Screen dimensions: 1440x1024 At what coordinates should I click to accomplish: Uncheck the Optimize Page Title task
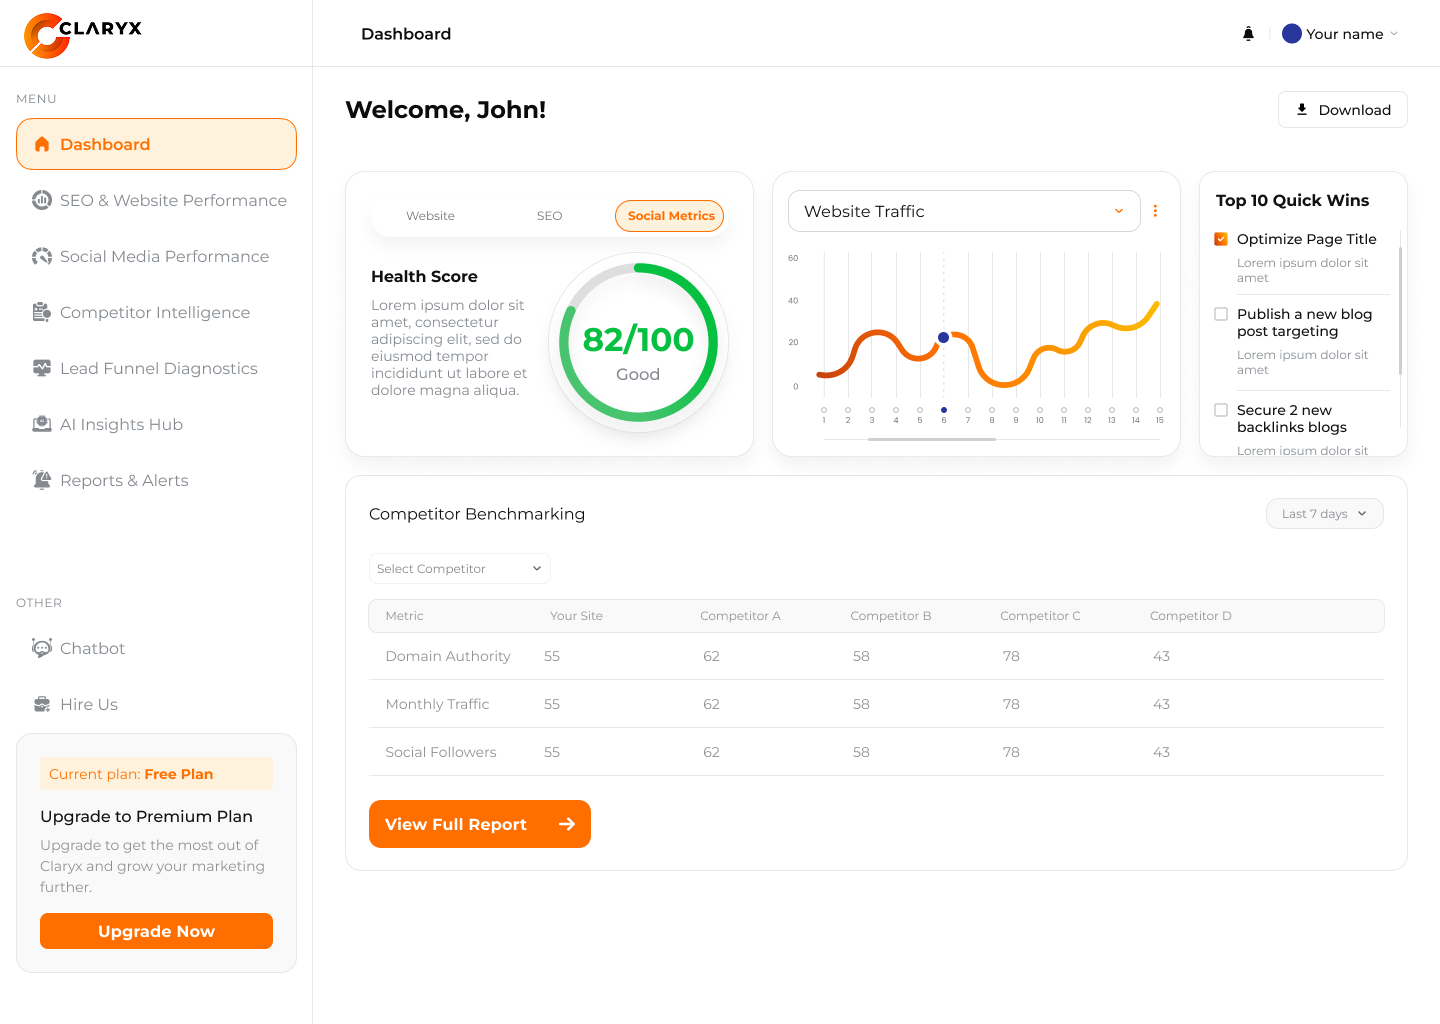1221,239
